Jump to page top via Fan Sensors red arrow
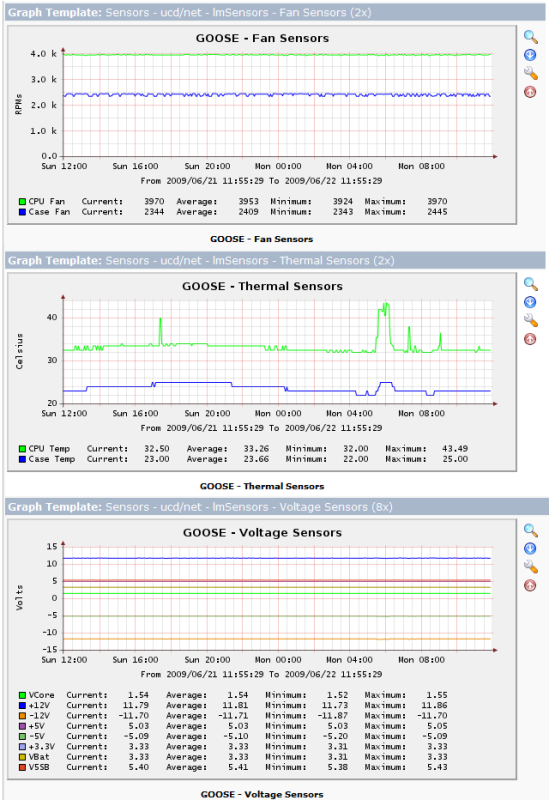The width and height of the screenshot is (549, 800). coord(530,92)
